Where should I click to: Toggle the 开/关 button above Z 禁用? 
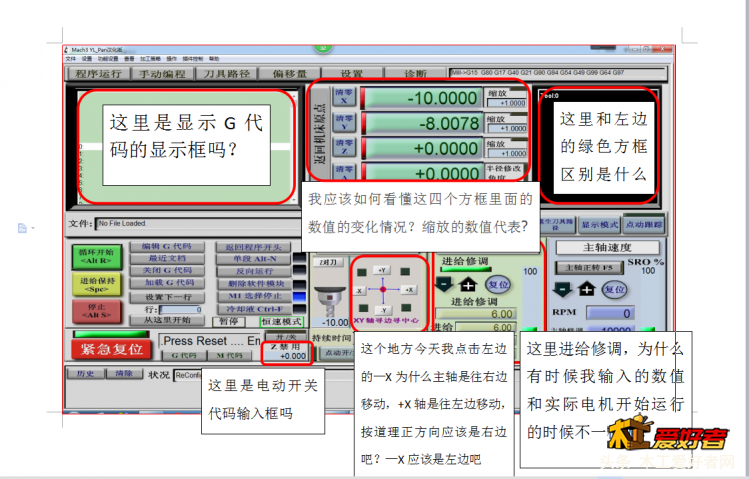point(286,336)
